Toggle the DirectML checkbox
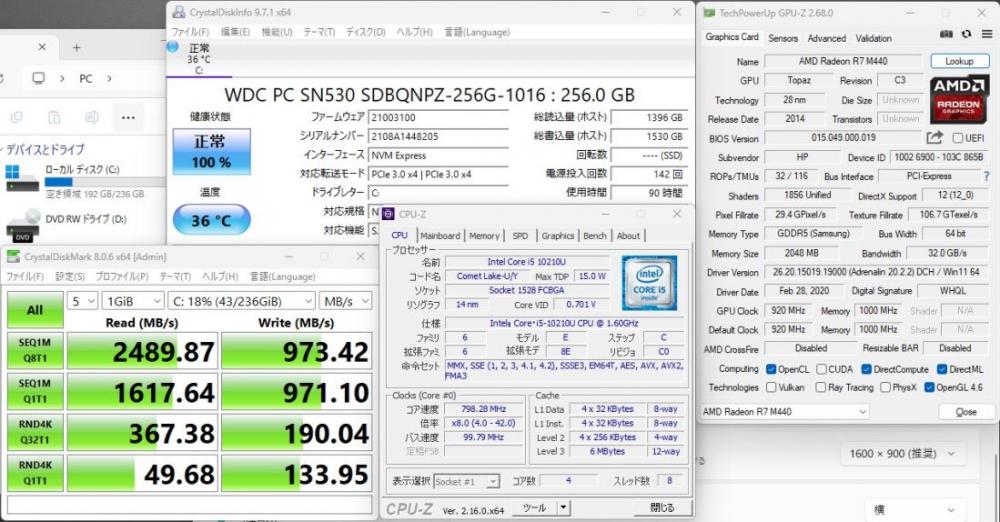The height and width of the screenshot is (522, 1000). (x=942, y=369)
